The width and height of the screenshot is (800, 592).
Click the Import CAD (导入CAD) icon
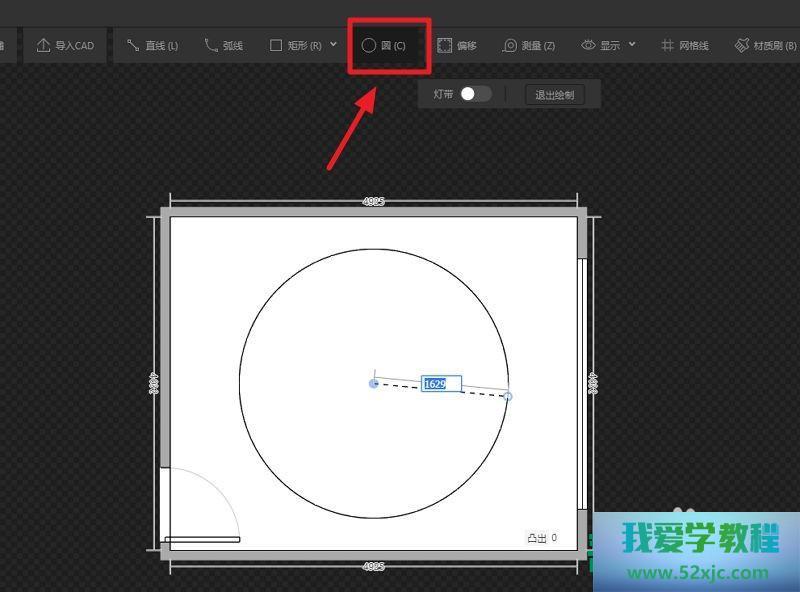[43, 46]
